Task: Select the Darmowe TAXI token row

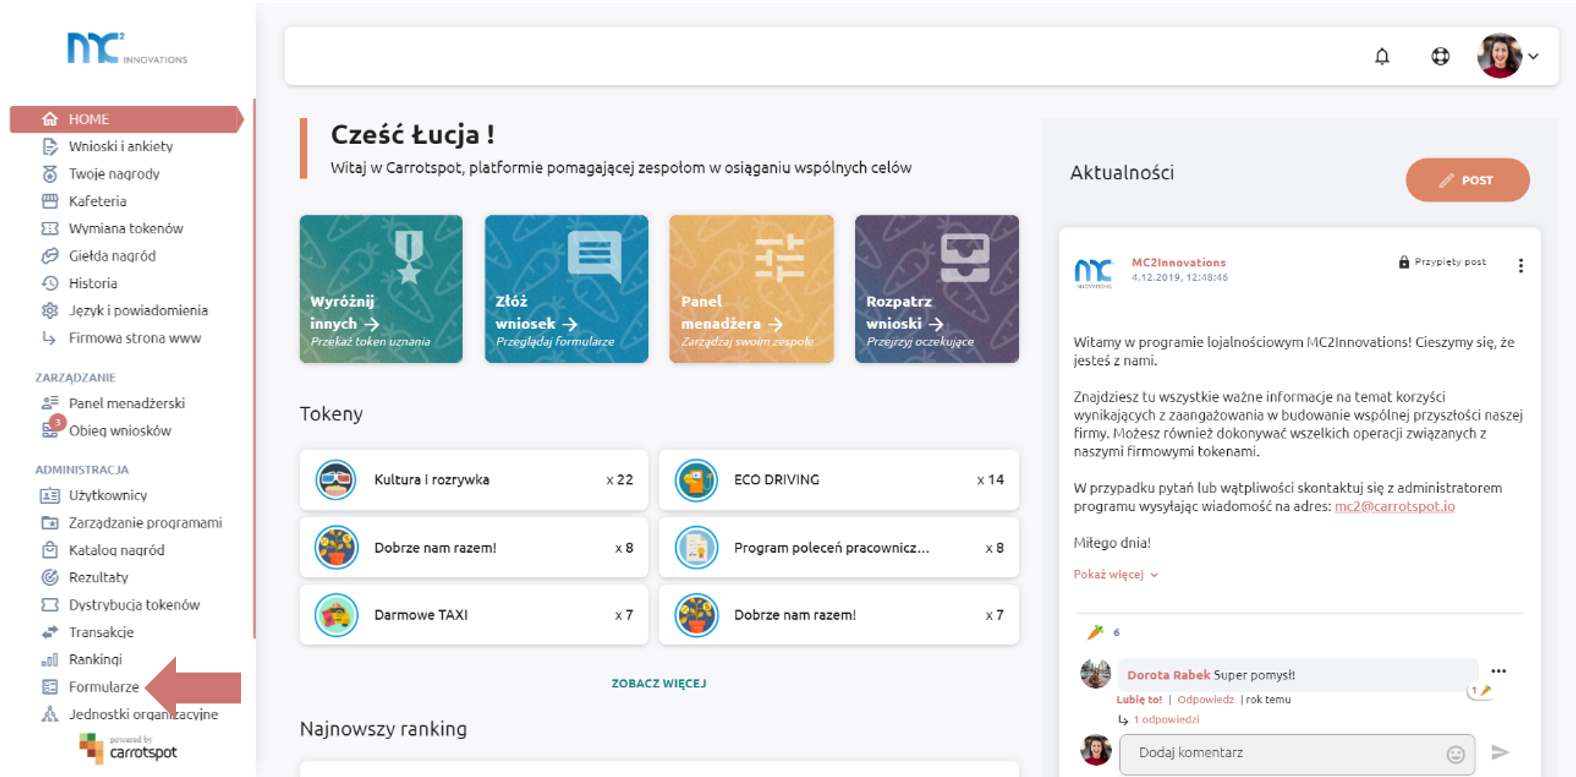Action: 474,615
